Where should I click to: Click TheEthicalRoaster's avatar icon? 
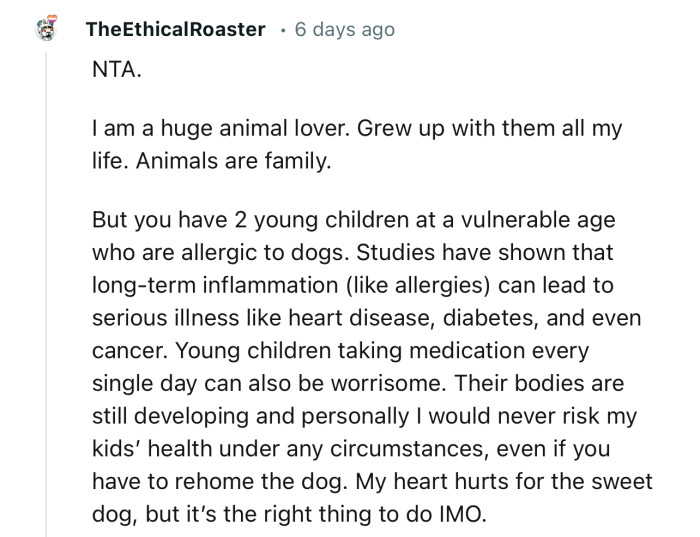[x=45, y=29]
